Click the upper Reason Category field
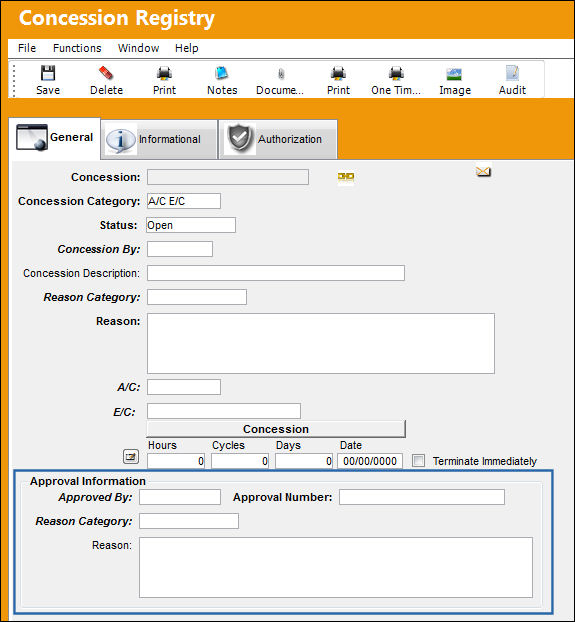This screenshot has width=575, height=622. tap(197, 297)
